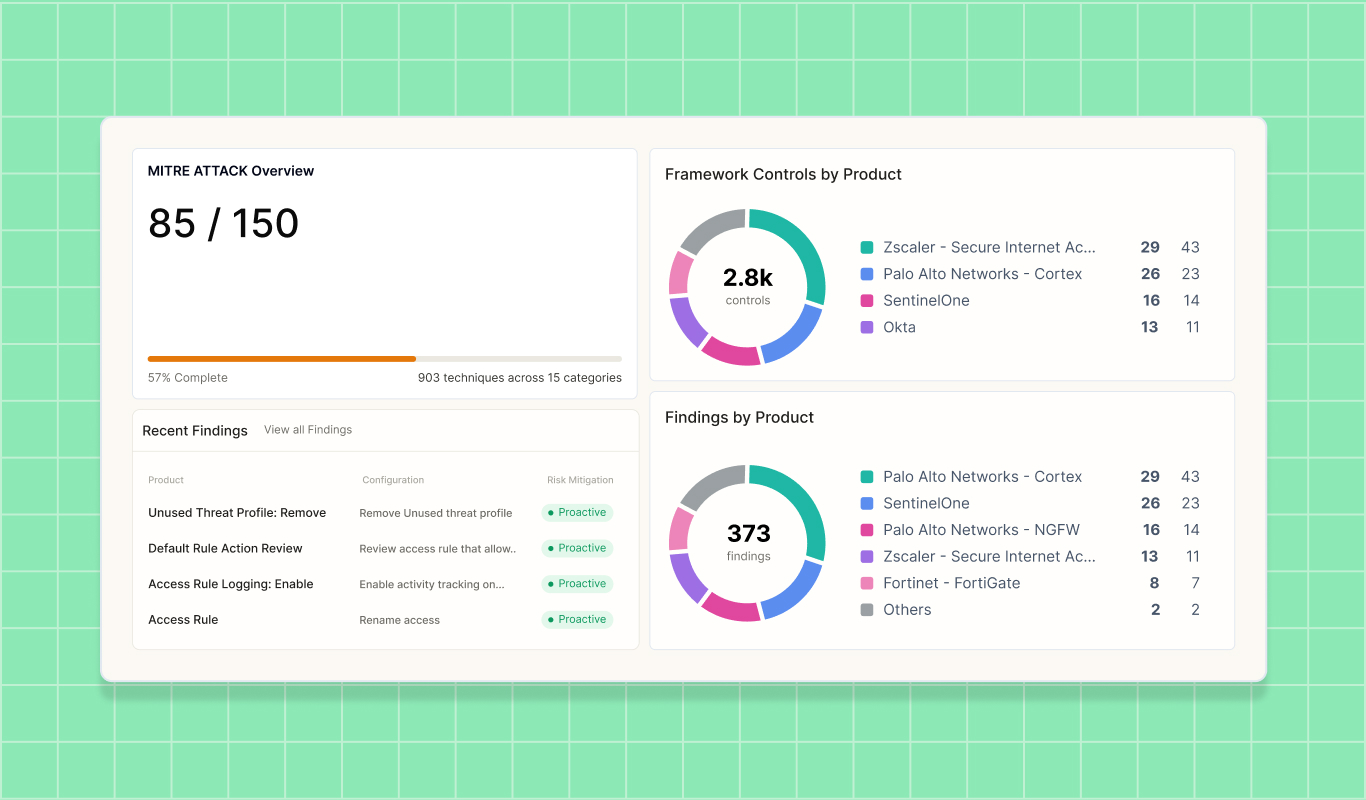Click 903 techniques across 15 categories text
Image resolution: width=1366 pixels, height=800 pixels.
click(520, 378)
